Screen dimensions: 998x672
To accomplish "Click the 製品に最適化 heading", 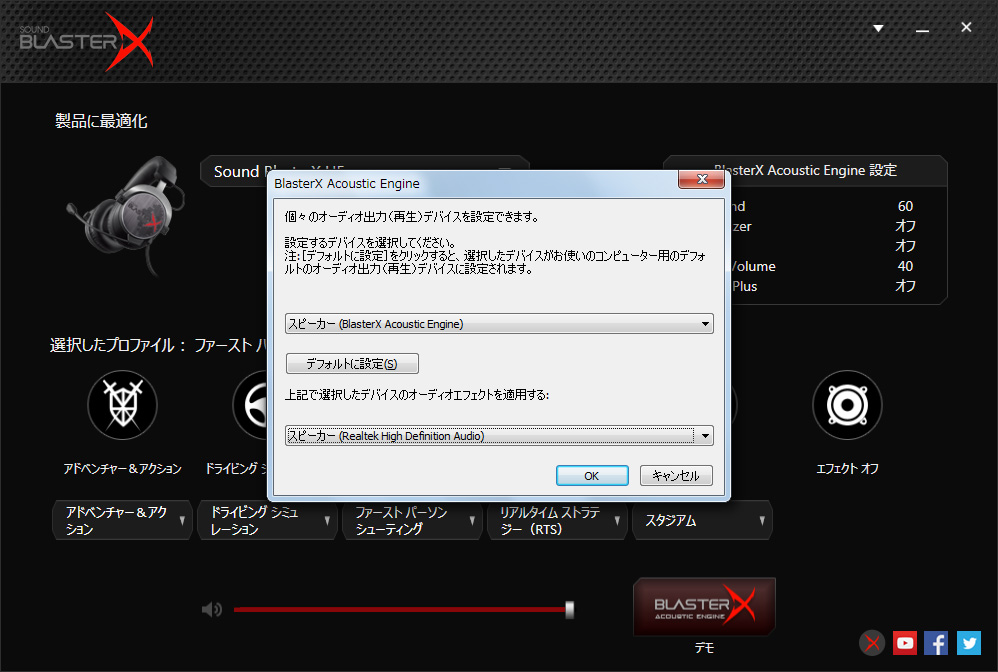I will click(x=101, y=121).
